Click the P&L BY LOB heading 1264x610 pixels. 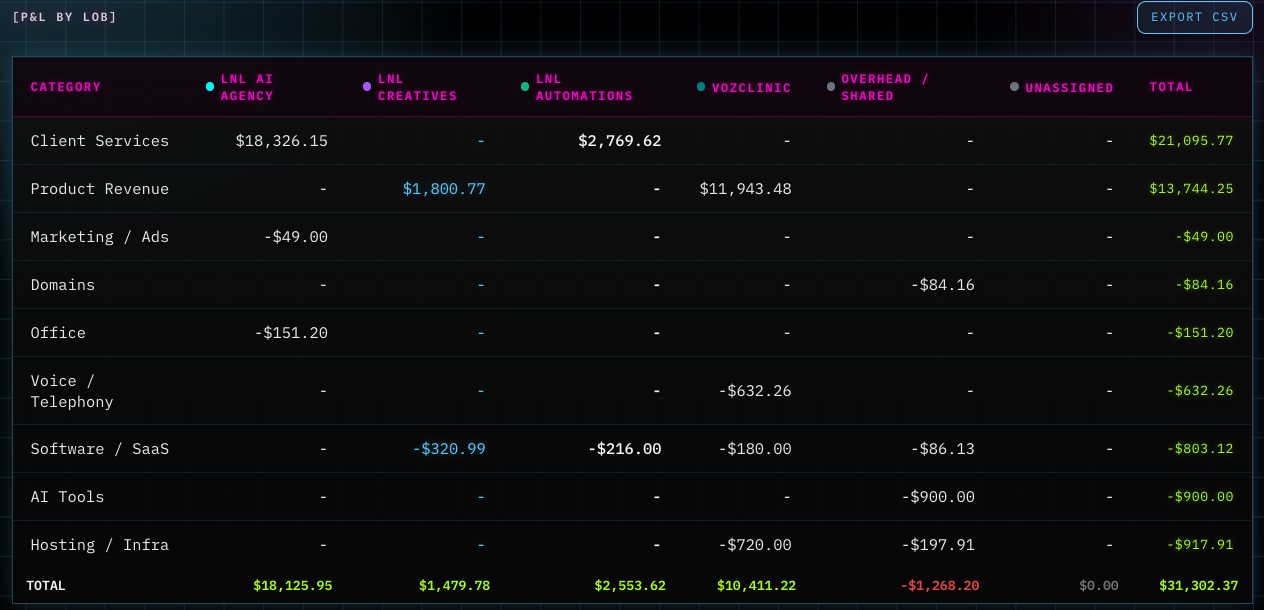click(65, 17)
